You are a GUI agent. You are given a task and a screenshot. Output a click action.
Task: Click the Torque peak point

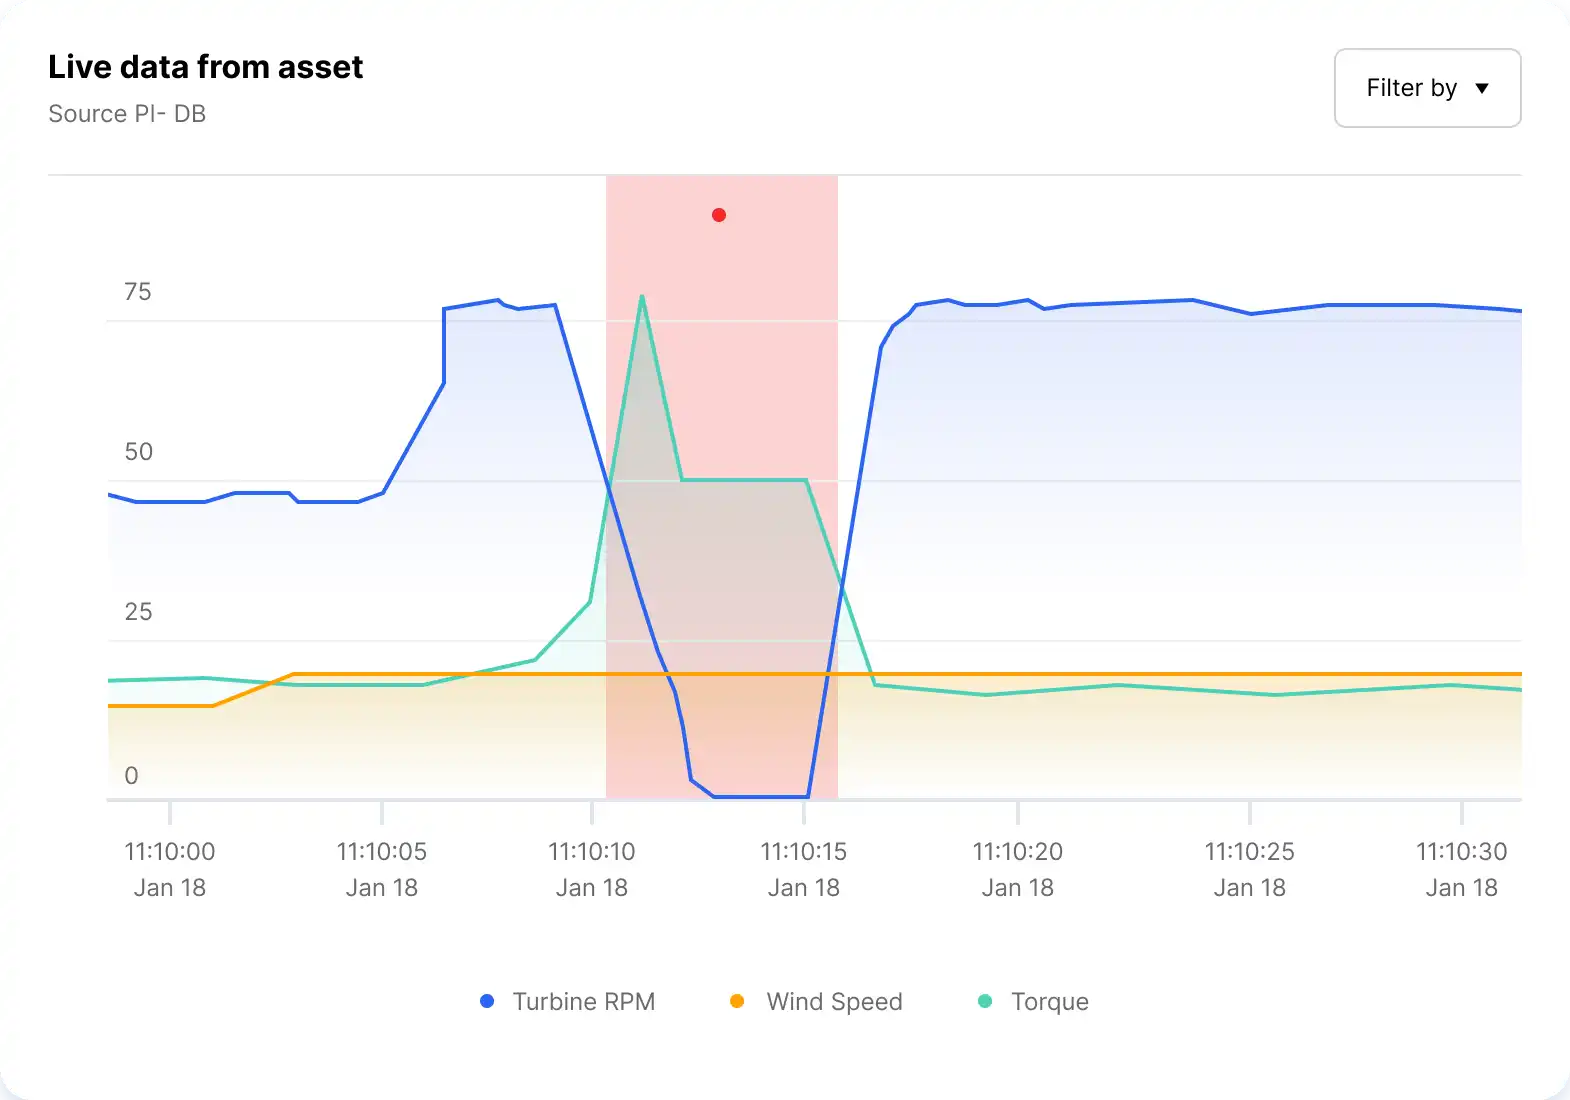coord(642,296)
